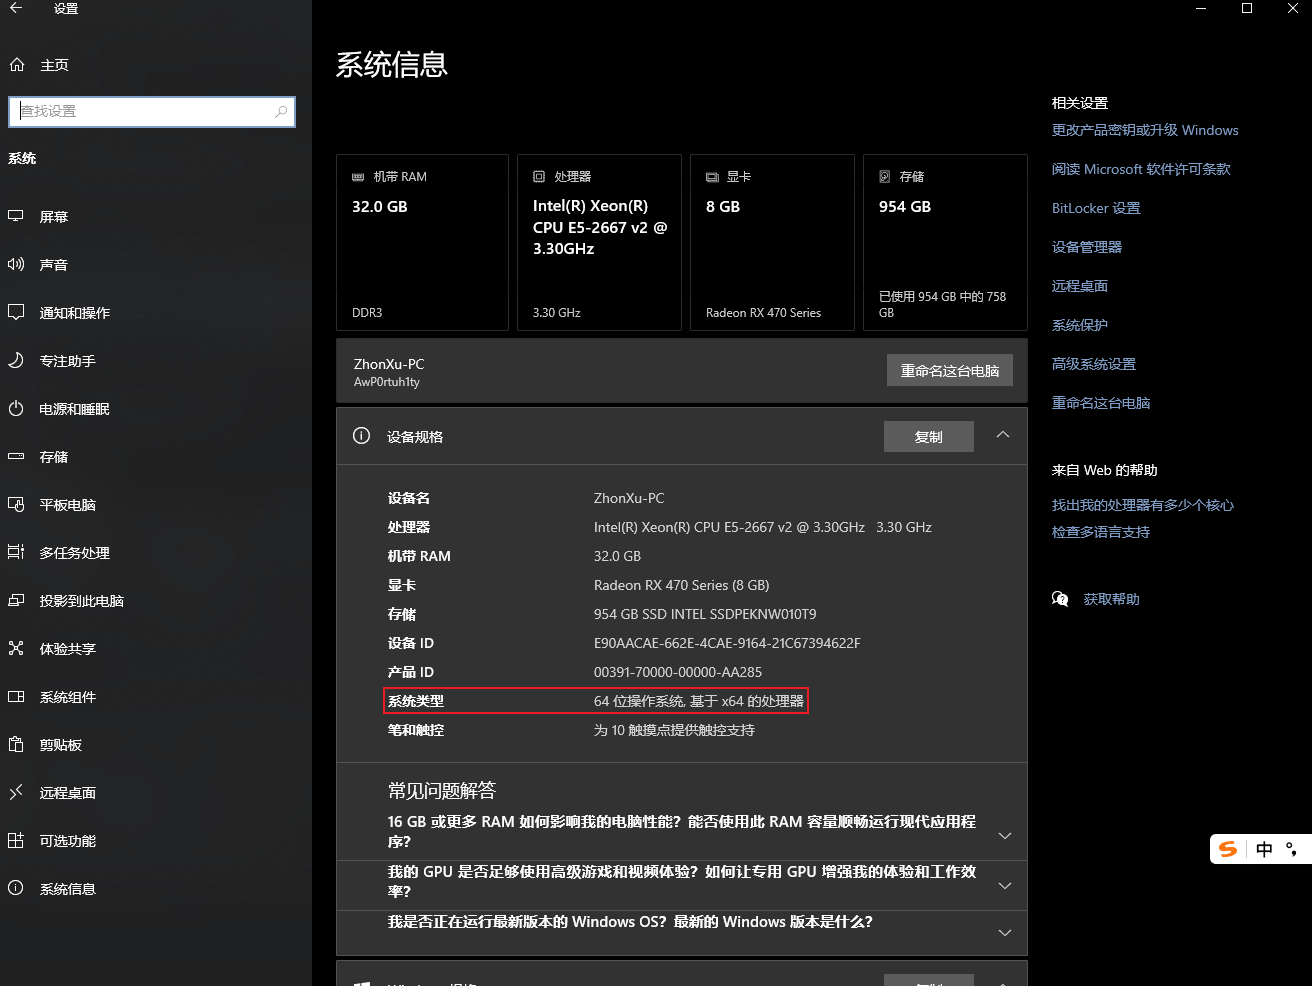Image resolution: width=1312 pixels, height=986 pixels.
Task: Click the 设备规格 info circle icon
Action: (362, 436)
